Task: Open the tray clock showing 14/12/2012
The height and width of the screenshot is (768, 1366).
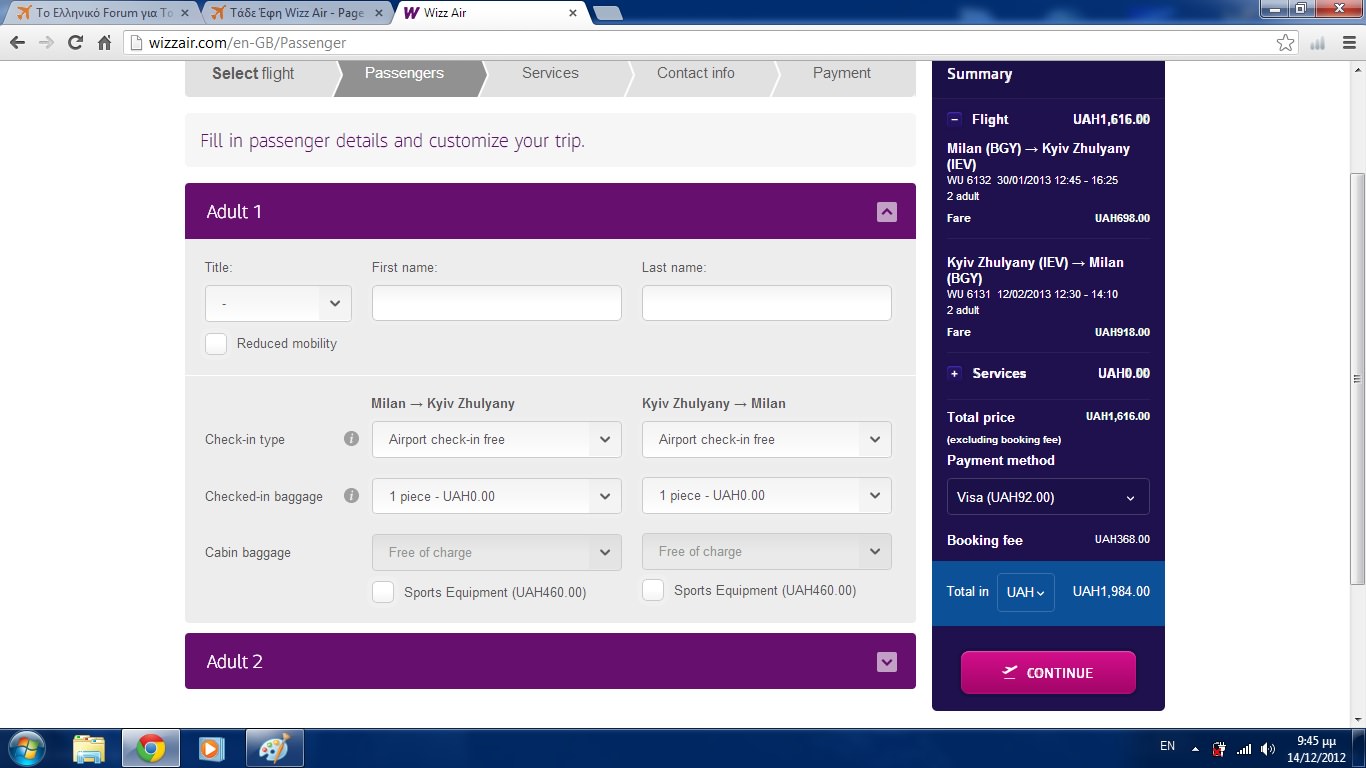Action: (x=1316, y=748)
